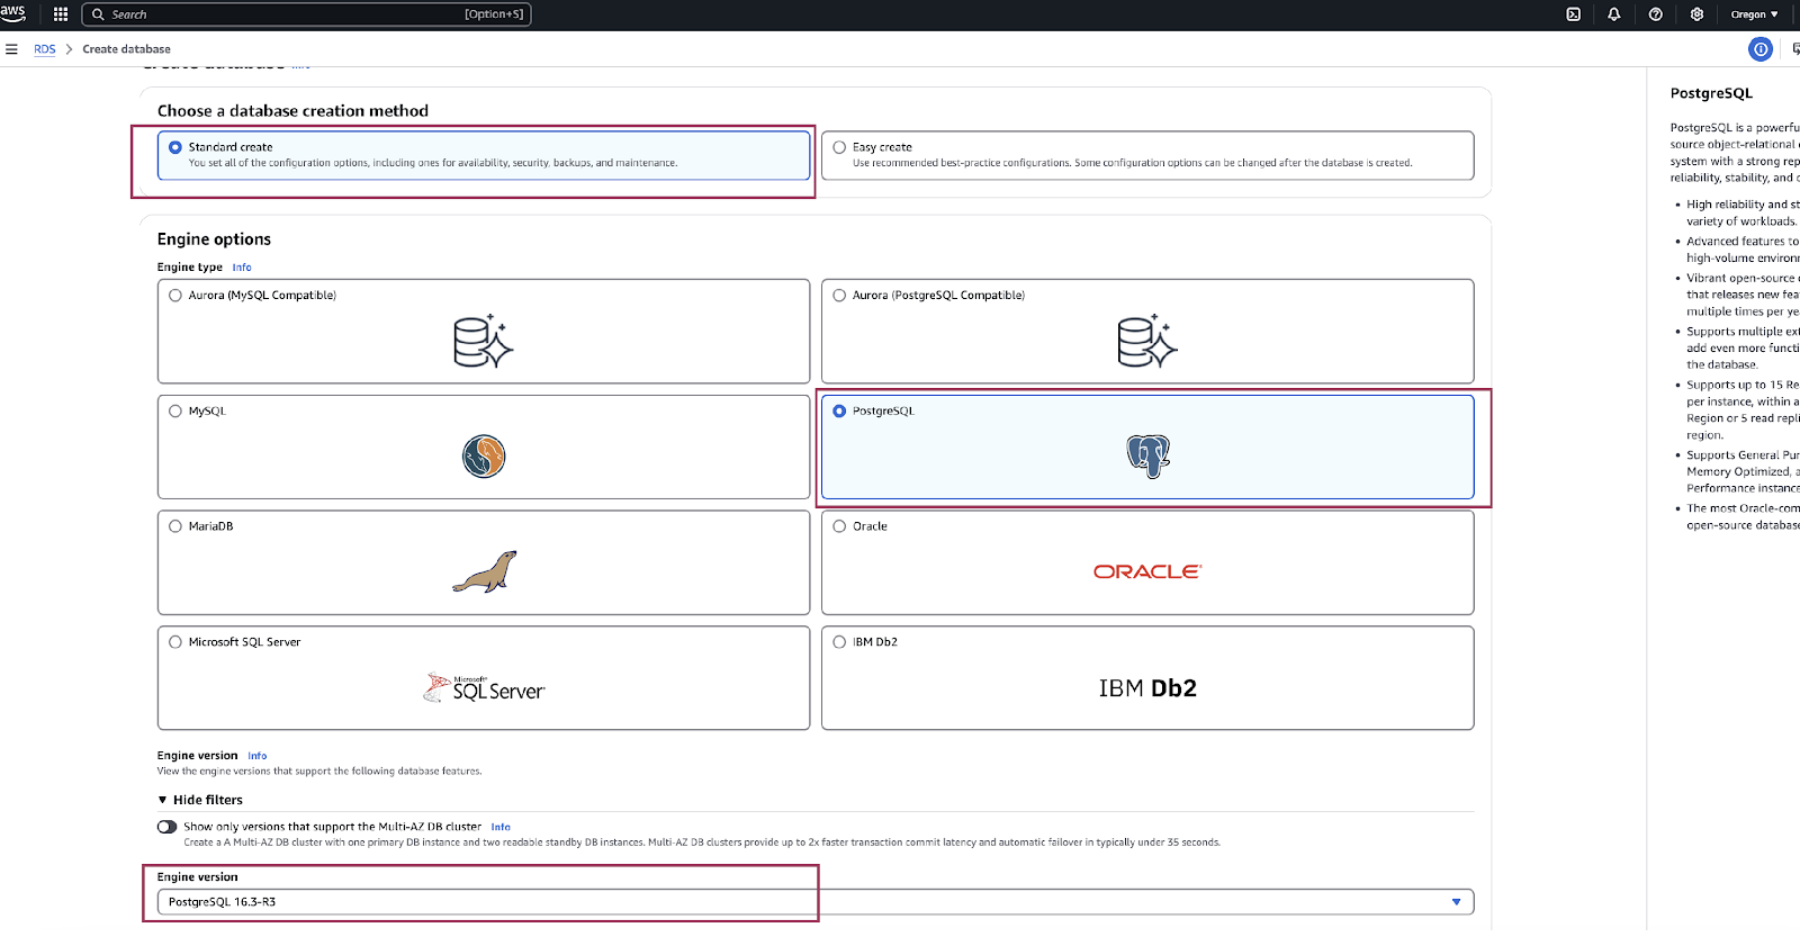Click the PostgreSQL help panel title
Image resolution: width=1802 pixels, height=936 pixels.
click(x=1711, y=93)
